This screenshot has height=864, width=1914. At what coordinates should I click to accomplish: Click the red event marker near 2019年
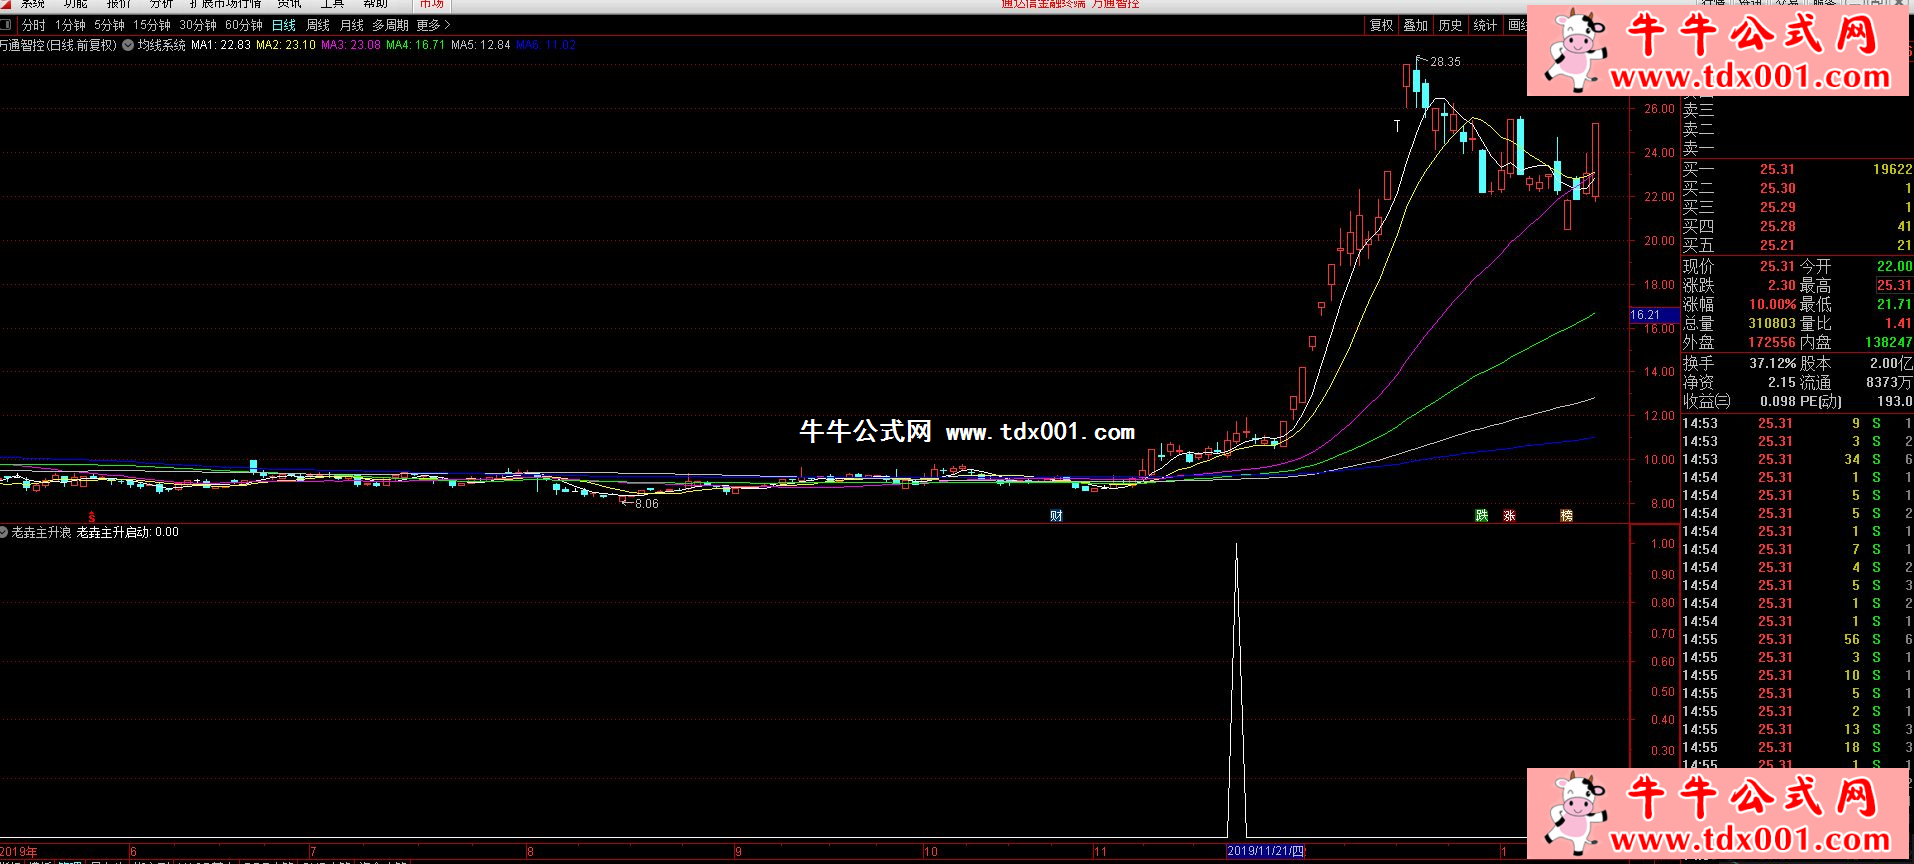92,517
